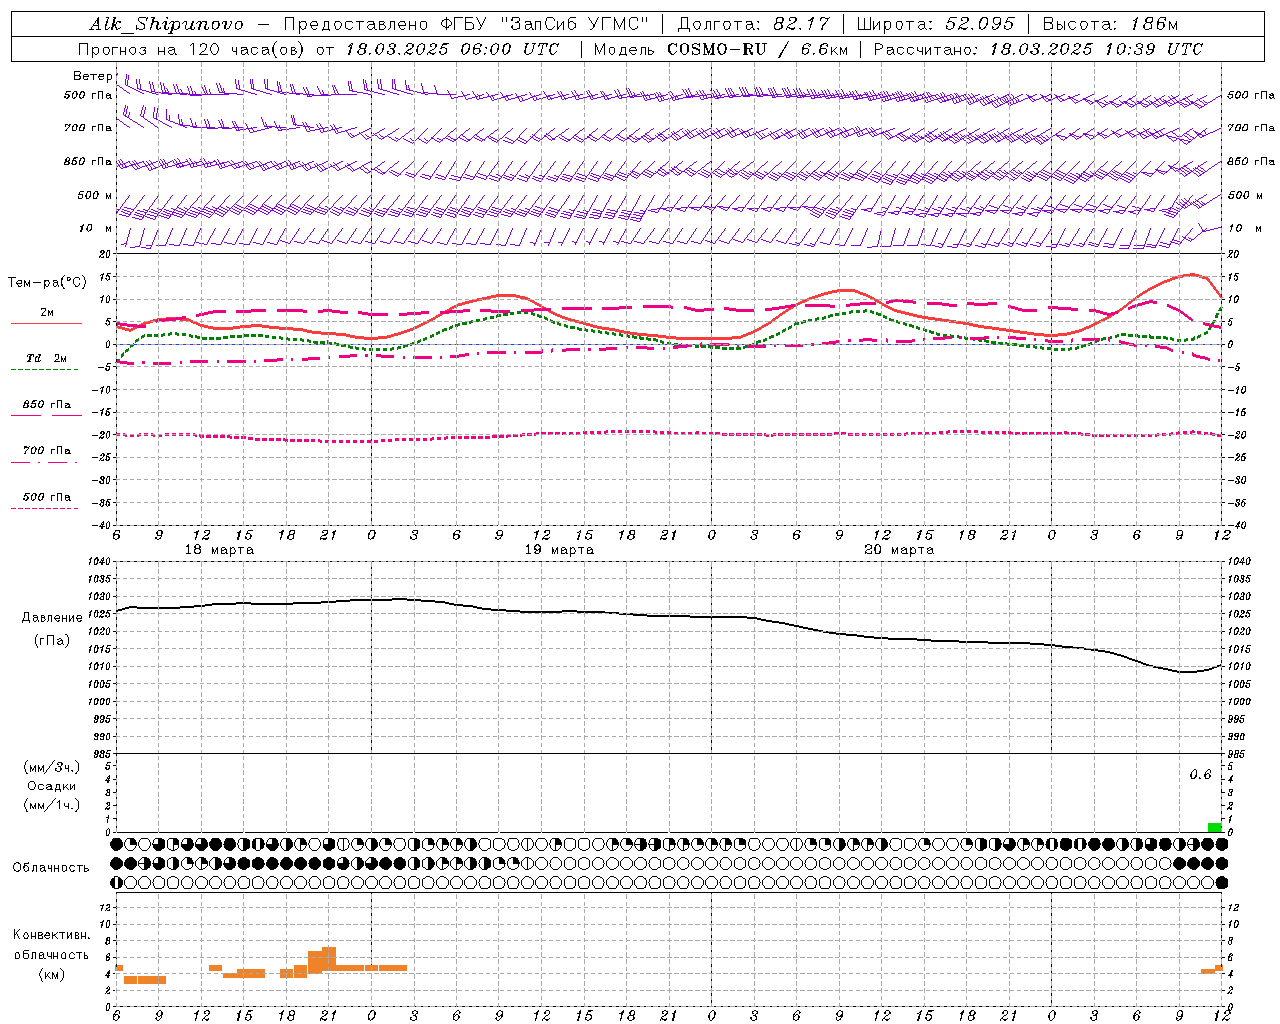The height and width of the screenshot is (1024, 1280).
Task: Click the Высота: 186м value
Action: point(1110,24)
